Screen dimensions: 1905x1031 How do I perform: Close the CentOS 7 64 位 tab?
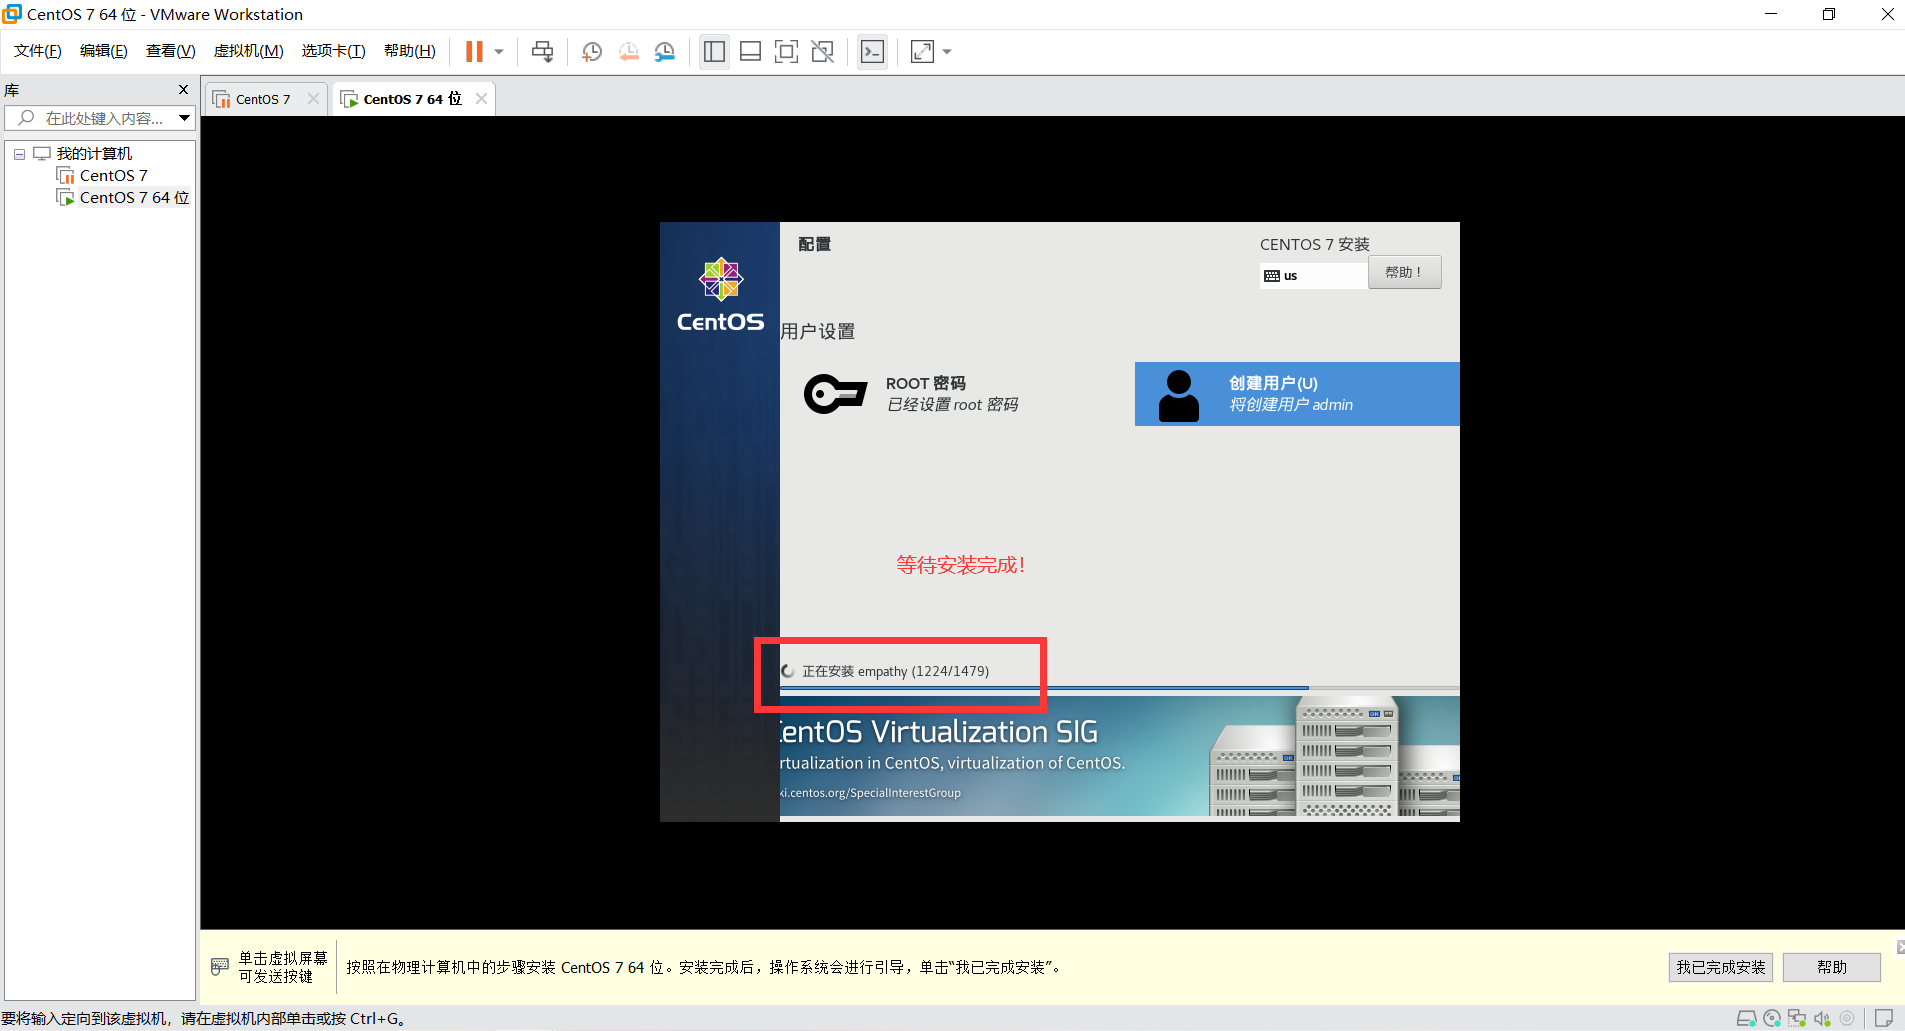tap(481, 99)
